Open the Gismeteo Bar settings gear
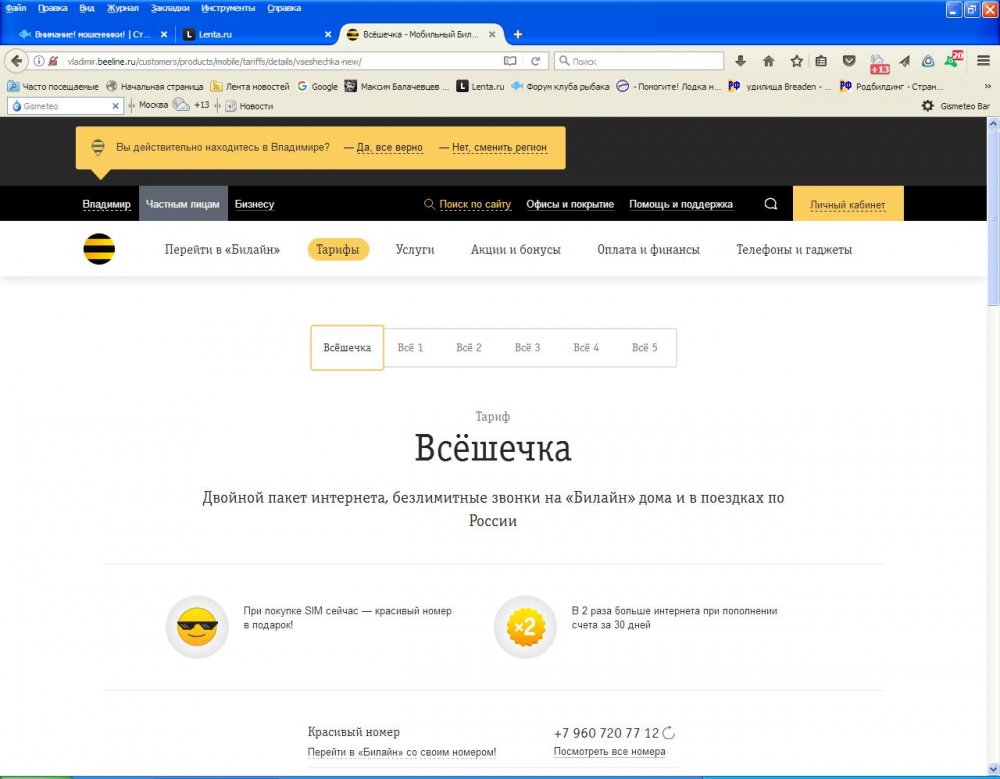 (x=927, y=105)
